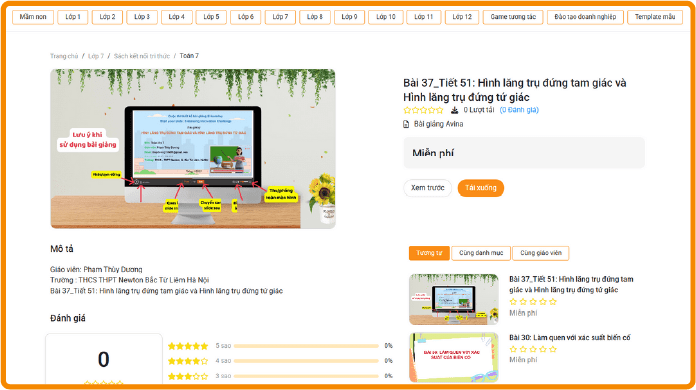Click the 5 sao rating progress bar
Viewport: 696px width, 390px height.
tap(306, 346)
